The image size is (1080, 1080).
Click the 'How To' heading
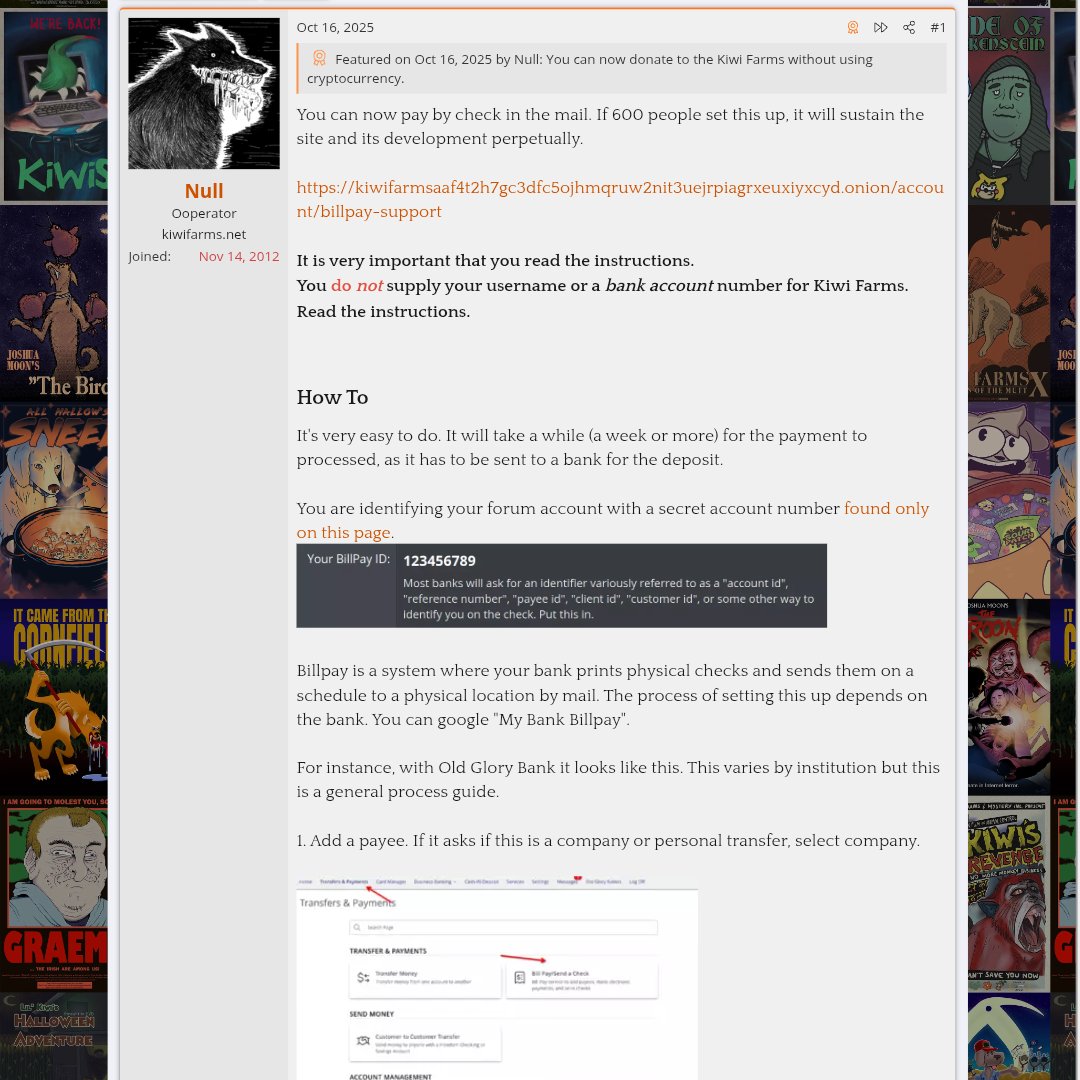pyautogui.click(x=333, y=397)
